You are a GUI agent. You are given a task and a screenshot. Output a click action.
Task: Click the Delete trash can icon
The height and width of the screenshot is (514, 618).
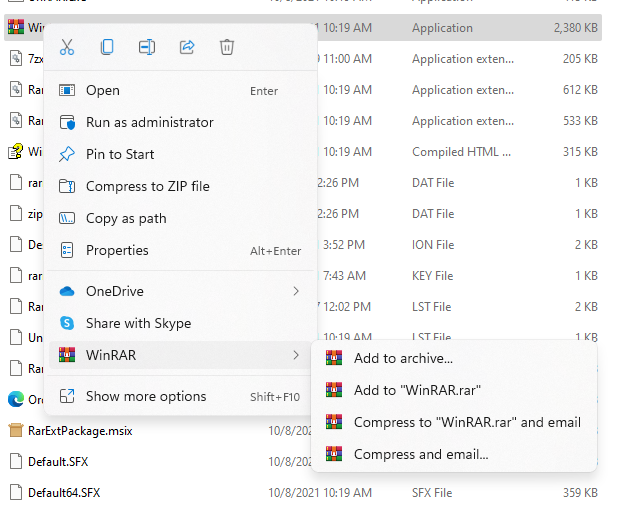click(x=227, y=47)
